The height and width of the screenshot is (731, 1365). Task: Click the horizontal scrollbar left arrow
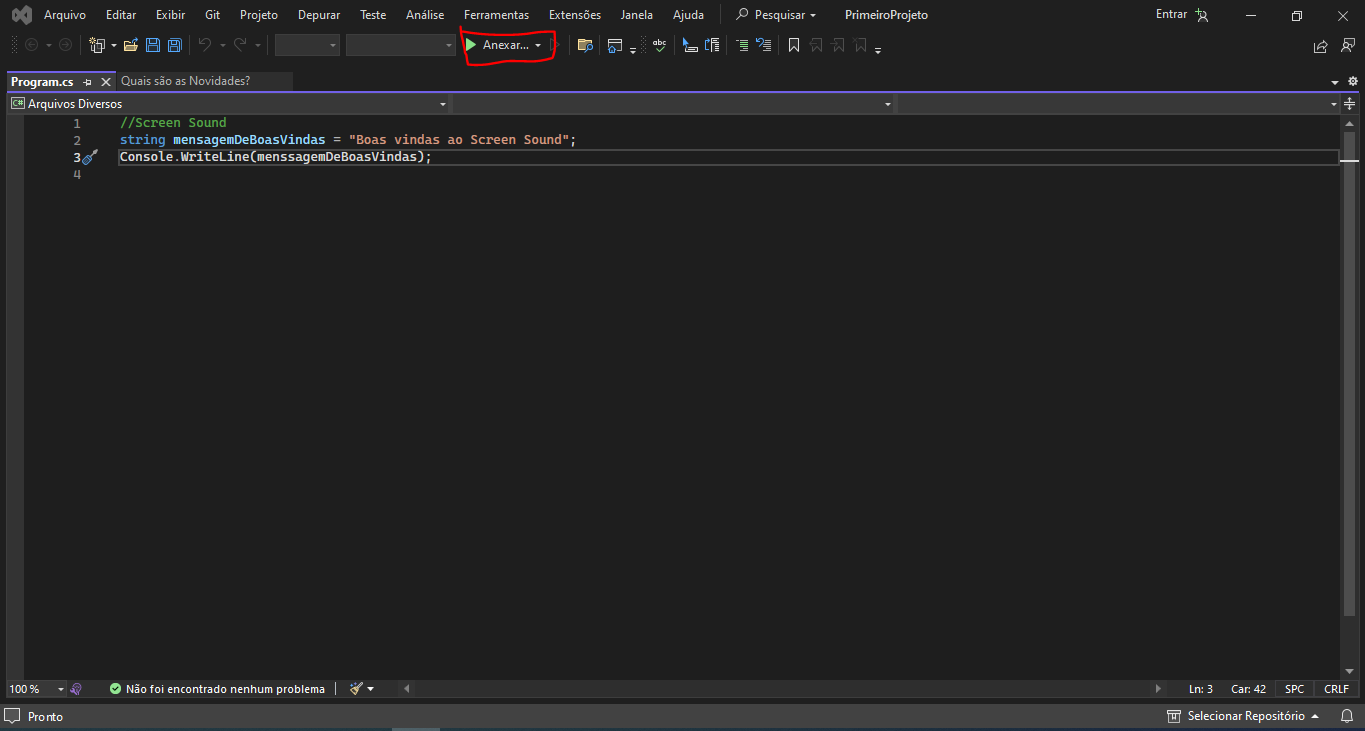coord(406,689)
